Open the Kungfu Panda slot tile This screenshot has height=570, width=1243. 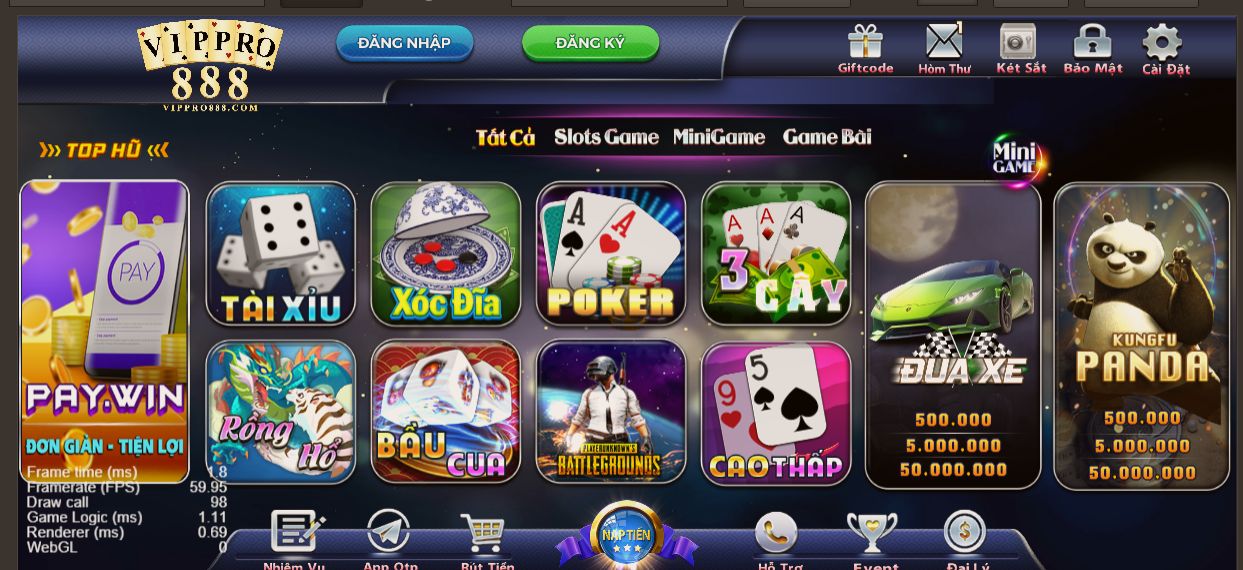(1141, 336)
